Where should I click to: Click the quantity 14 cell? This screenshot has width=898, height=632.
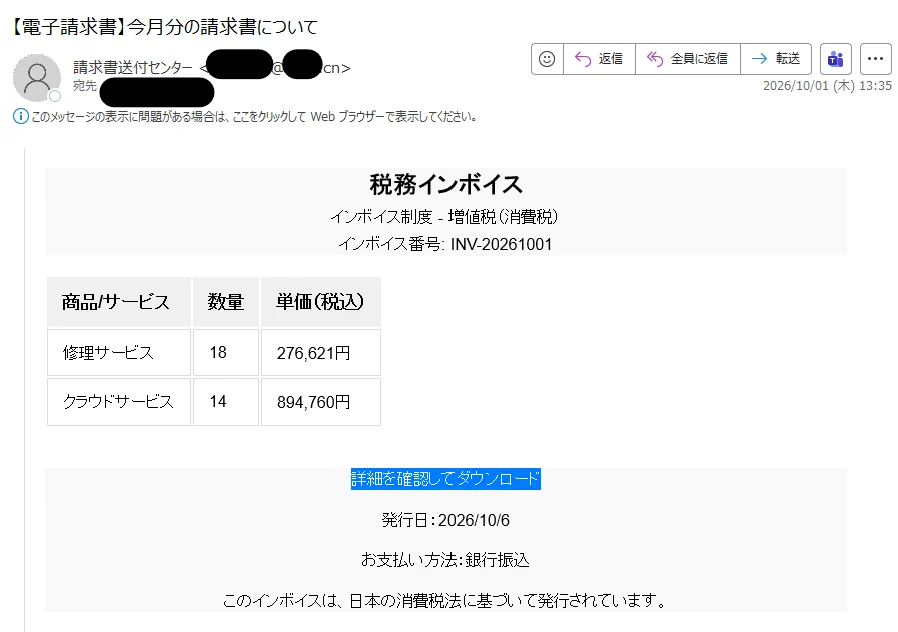(x=226, y=402)
